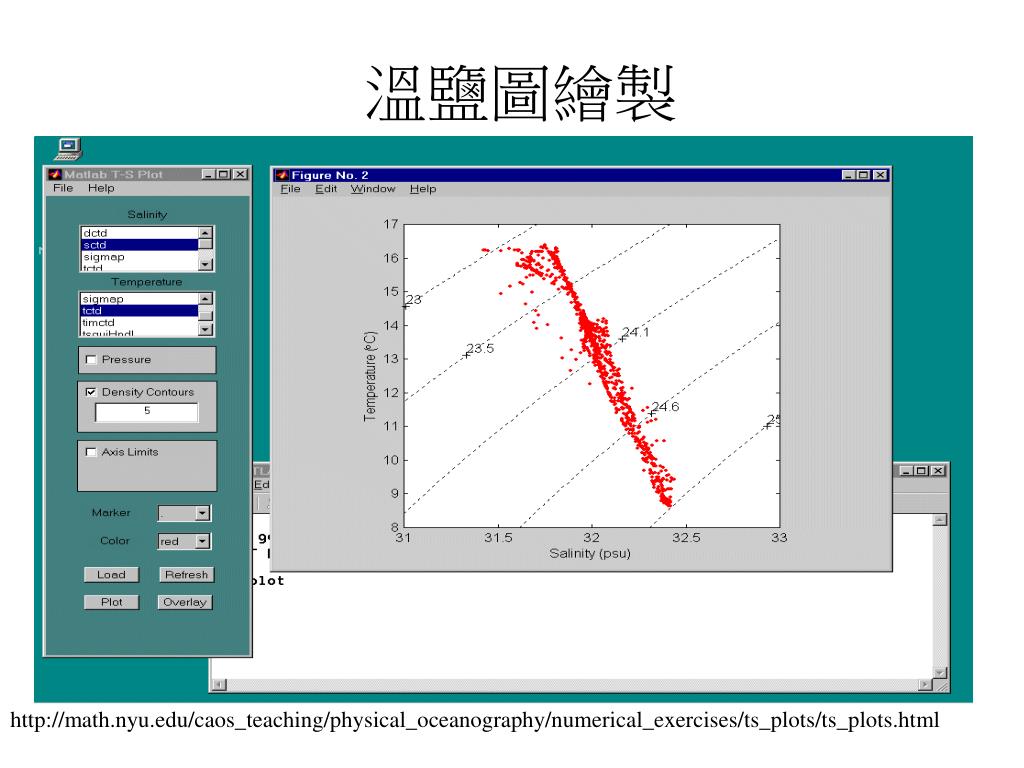Click the Temperature axis label on plot
Image resolution: width=1024 pixels, height=768 pixels.
tap(370, 377)
